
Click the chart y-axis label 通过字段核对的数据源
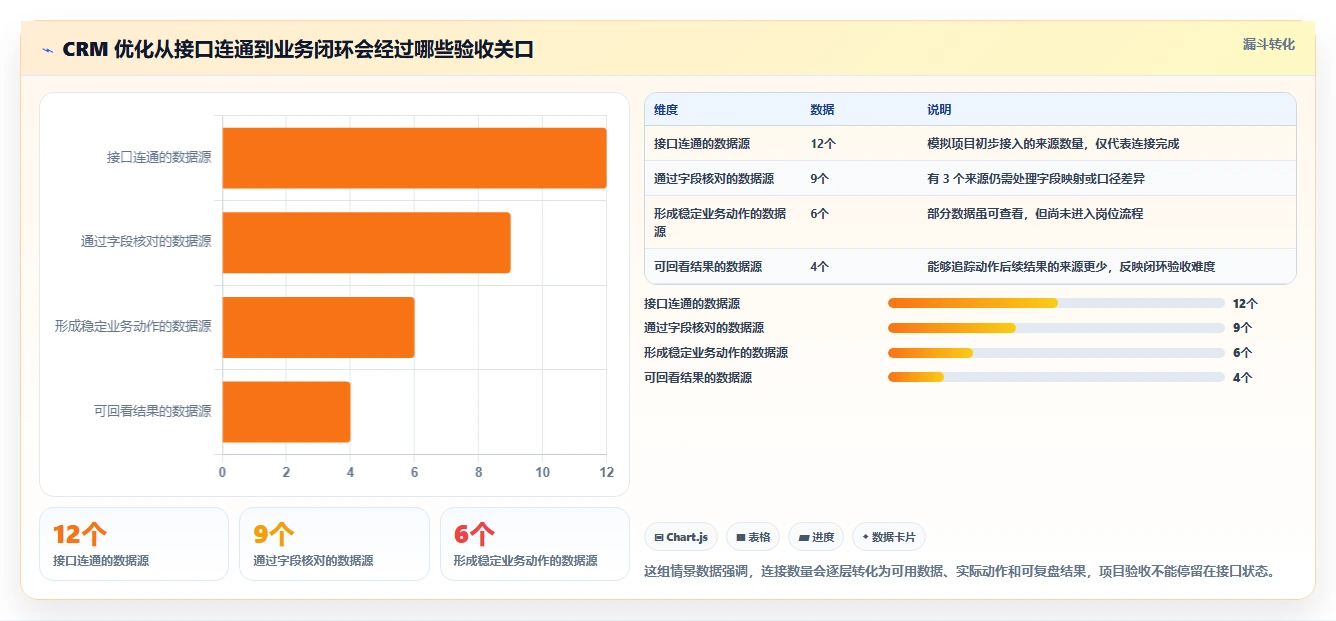[146, 242]
